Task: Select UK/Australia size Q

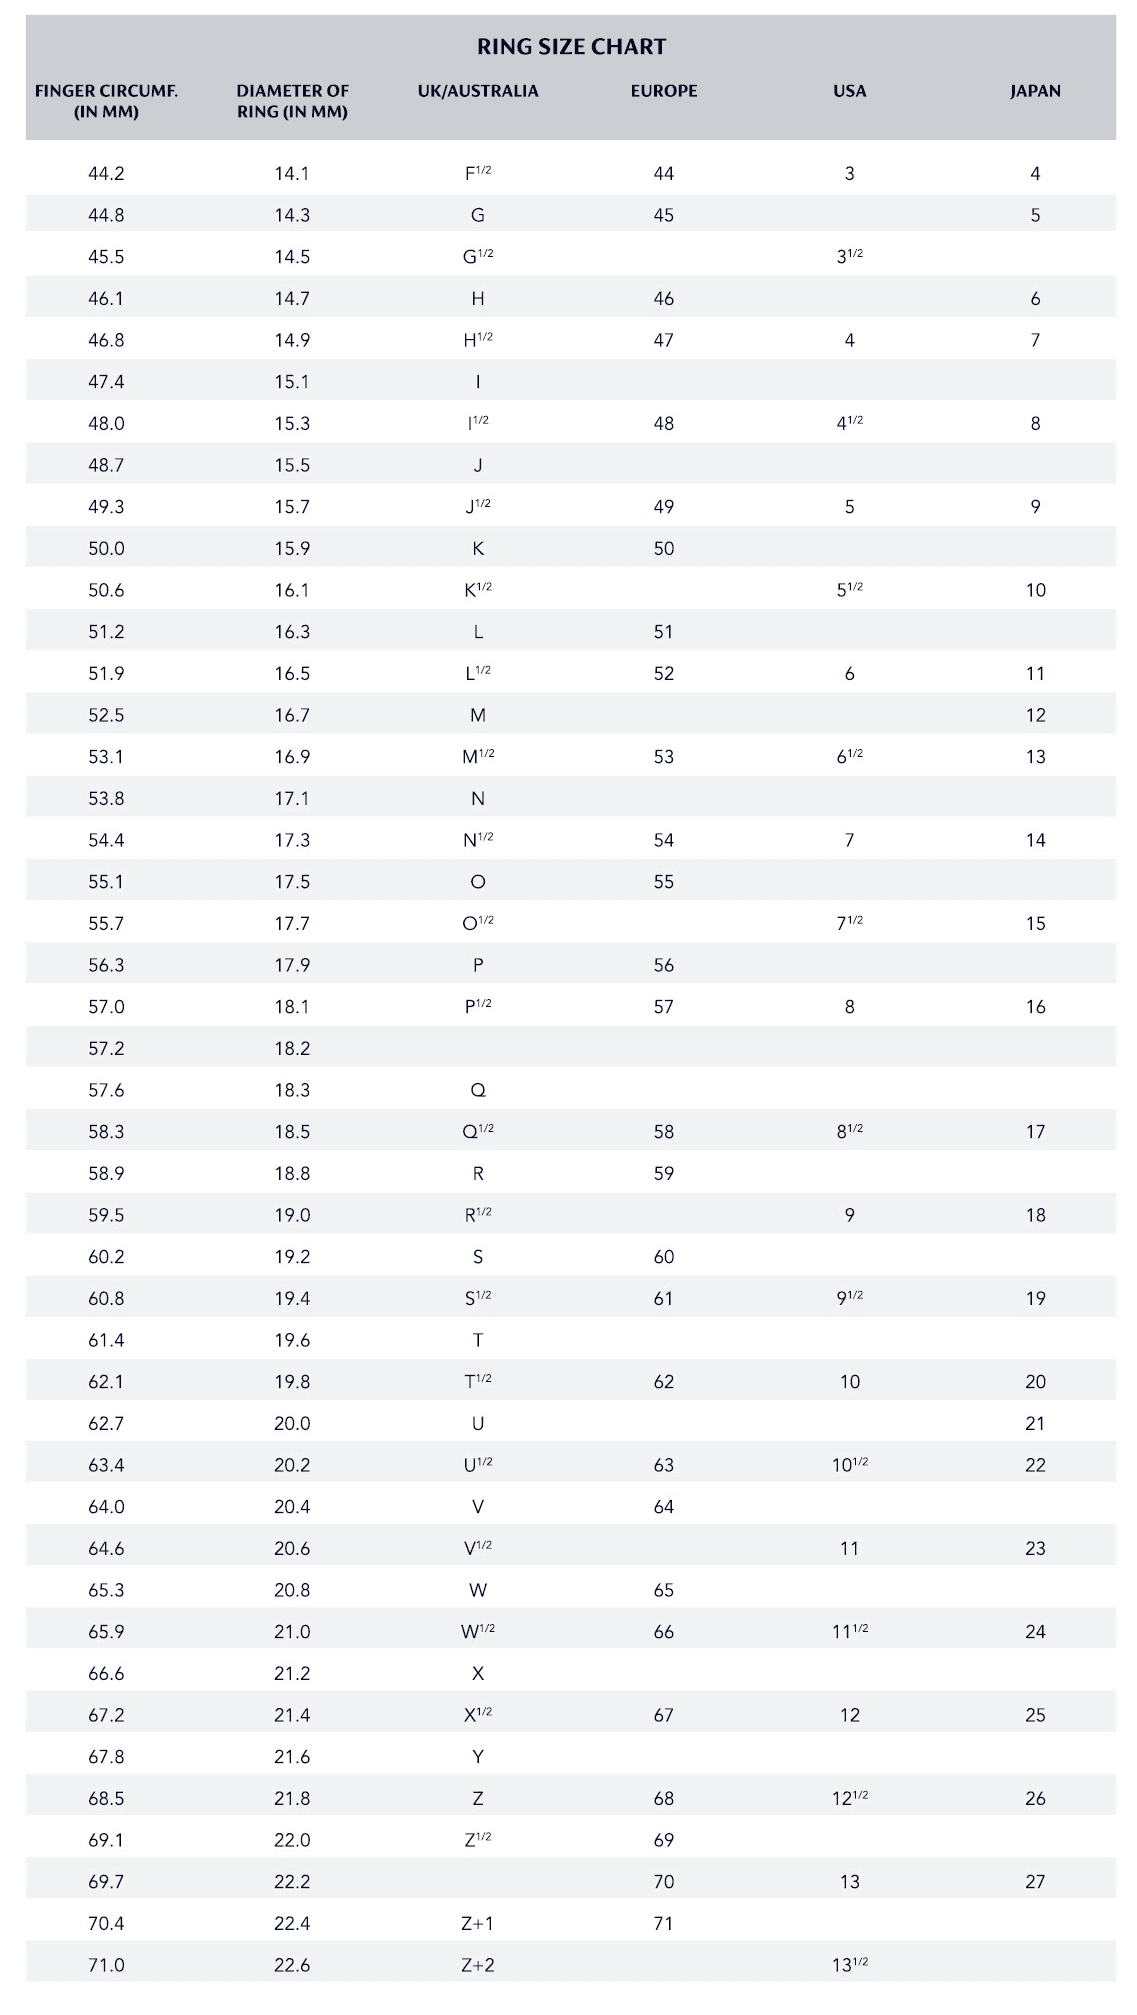Action: tap(478, 1090)
